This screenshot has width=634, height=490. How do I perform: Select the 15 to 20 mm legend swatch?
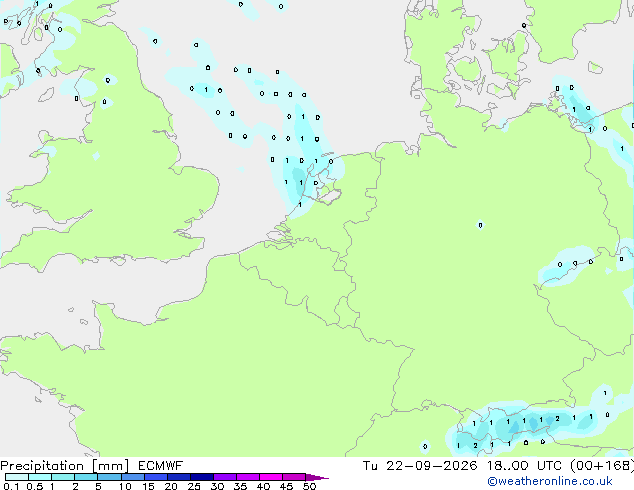[156, 477]
